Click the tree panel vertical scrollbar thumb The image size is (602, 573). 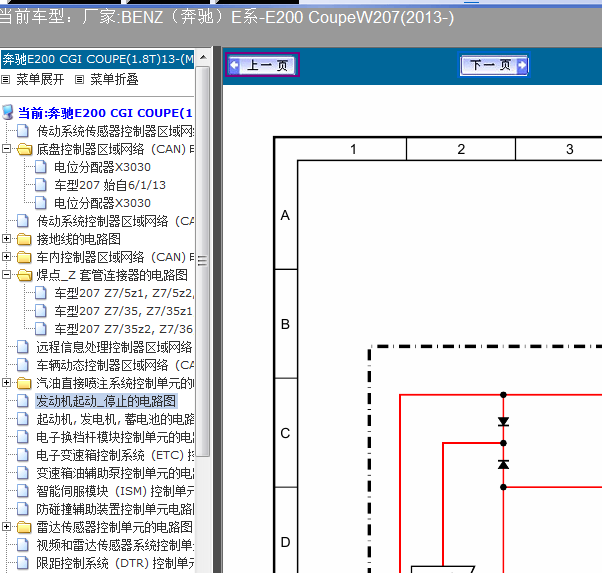click(203, 261)
